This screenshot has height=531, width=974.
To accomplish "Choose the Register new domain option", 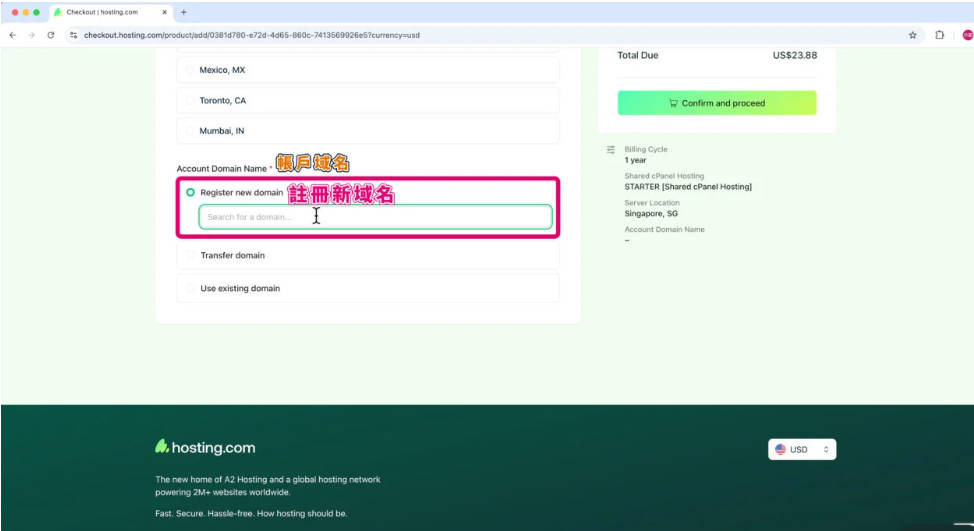I will [x=190, y=193].
